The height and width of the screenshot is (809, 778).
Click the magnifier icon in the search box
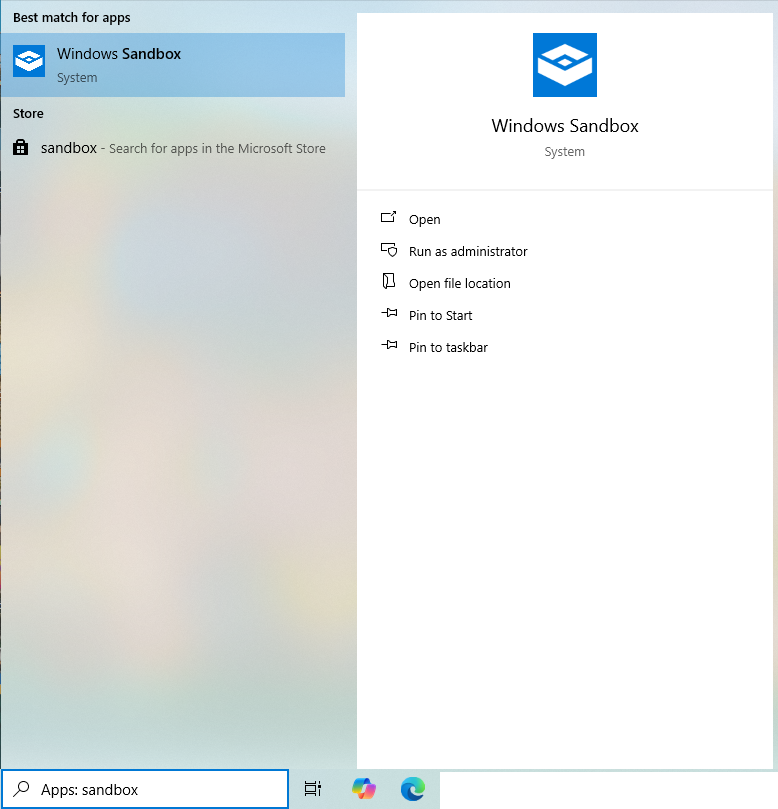coord(21,788)
